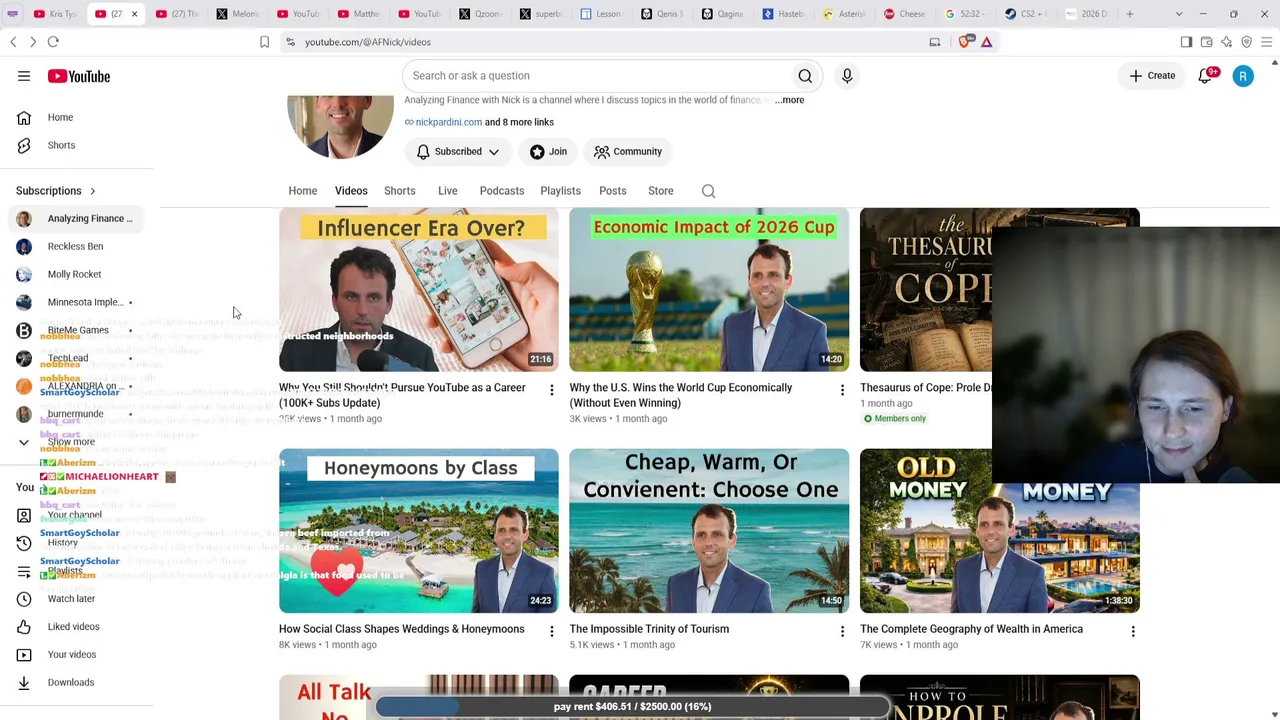Switch to the Posts tab

pyautogui.click(x=612, y=191)
